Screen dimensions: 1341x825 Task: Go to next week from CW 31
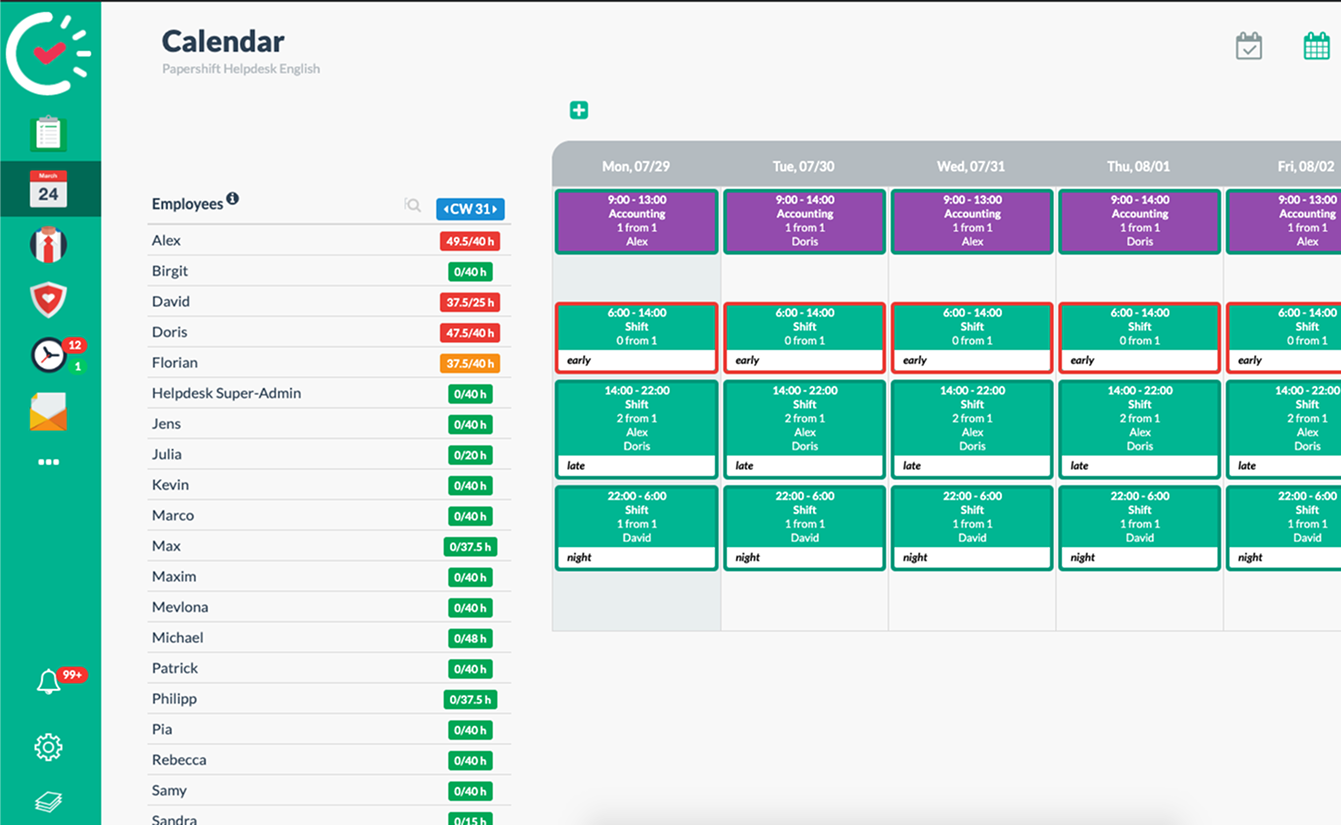point(494,209)
